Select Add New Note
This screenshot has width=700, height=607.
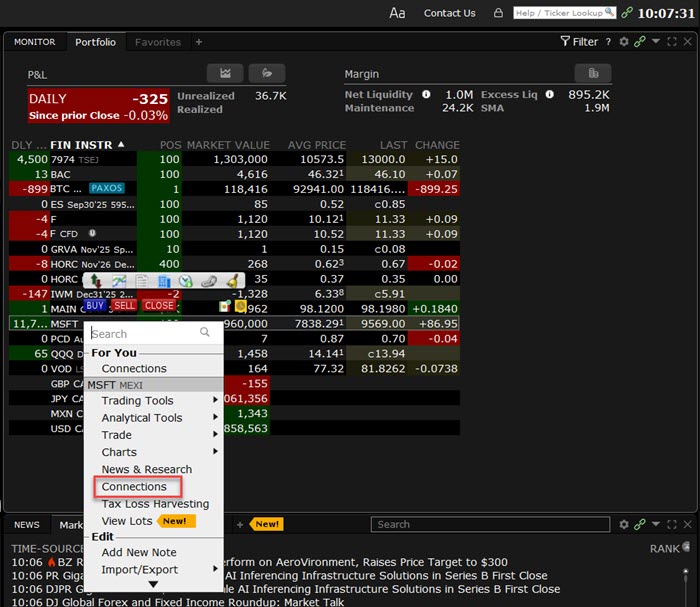139,552
